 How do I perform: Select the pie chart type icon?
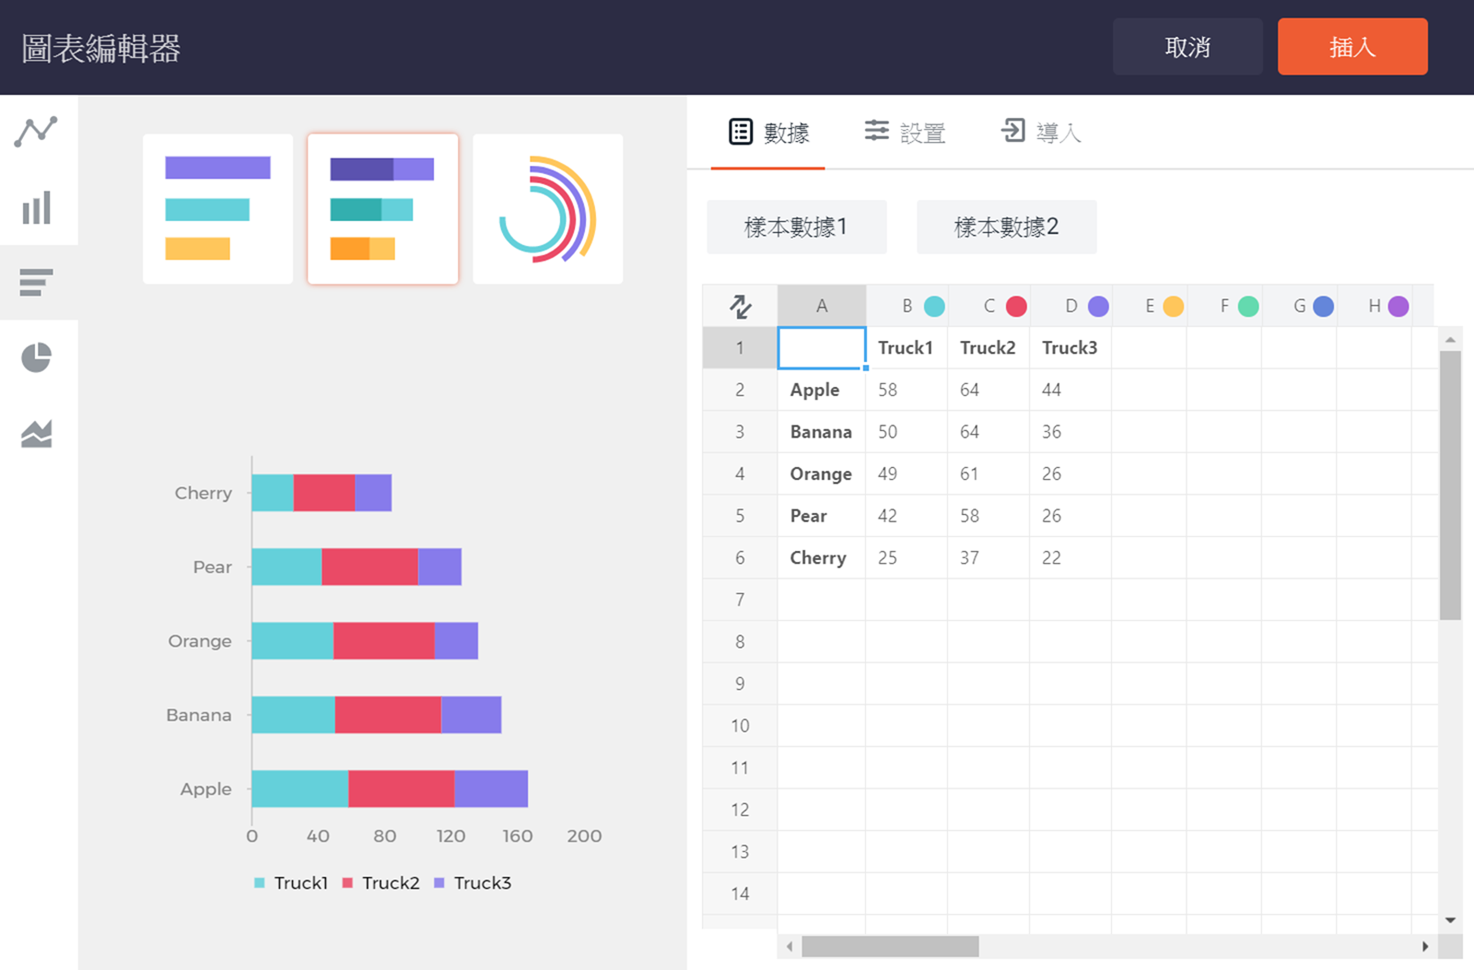(36, 357)
